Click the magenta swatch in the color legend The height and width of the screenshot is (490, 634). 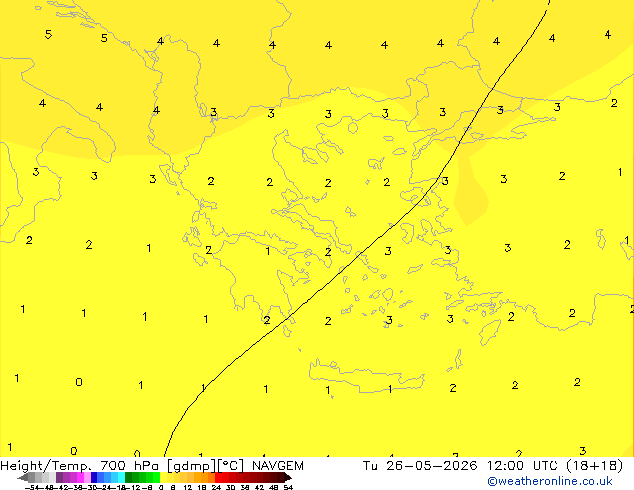[80, 477]
